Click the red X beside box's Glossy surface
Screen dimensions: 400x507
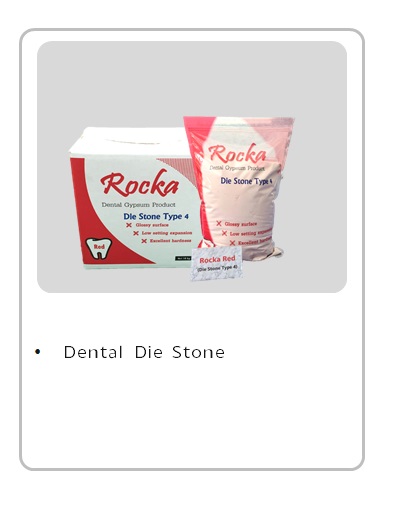129,225
